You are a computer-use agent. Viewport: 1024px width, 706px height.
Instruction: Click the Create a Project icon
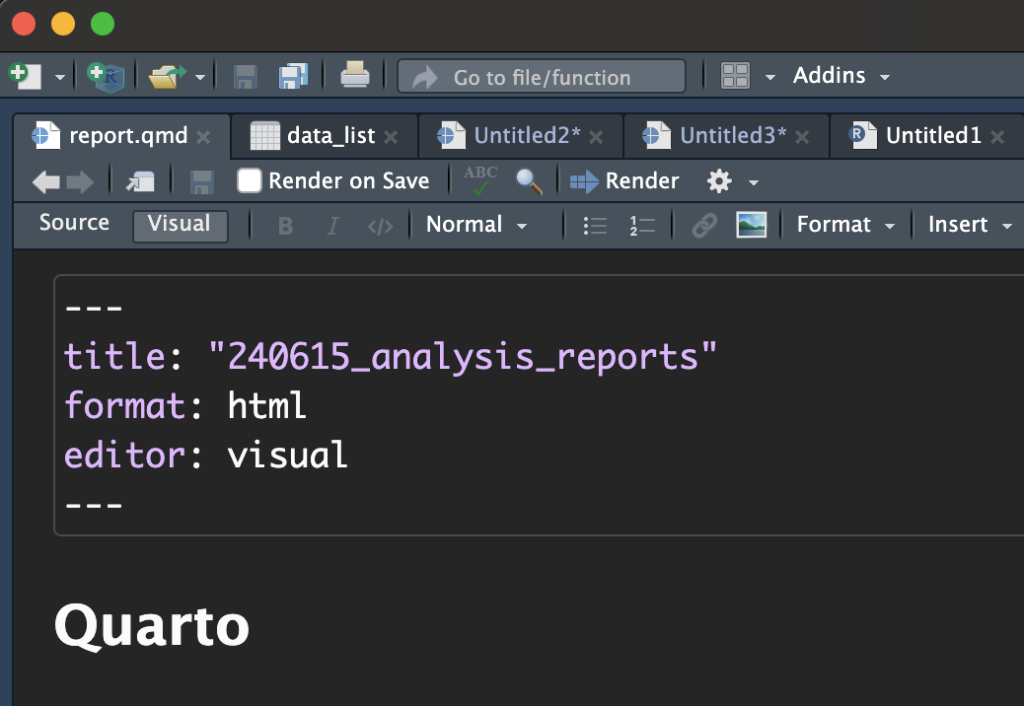[x=104, y=76]
